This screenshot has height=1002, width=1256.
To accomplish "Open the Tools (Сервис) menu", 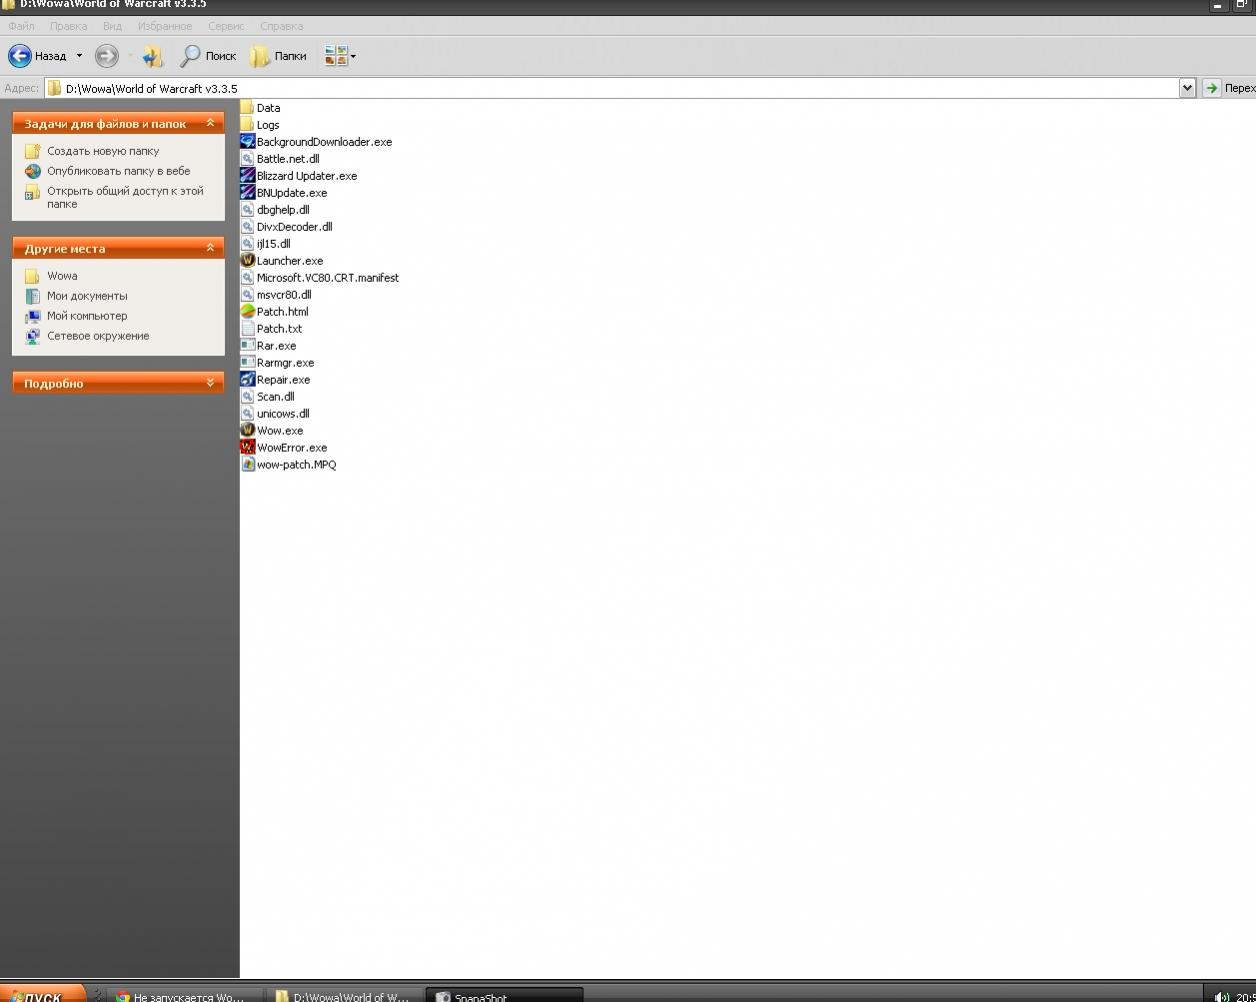I will 226,26.
